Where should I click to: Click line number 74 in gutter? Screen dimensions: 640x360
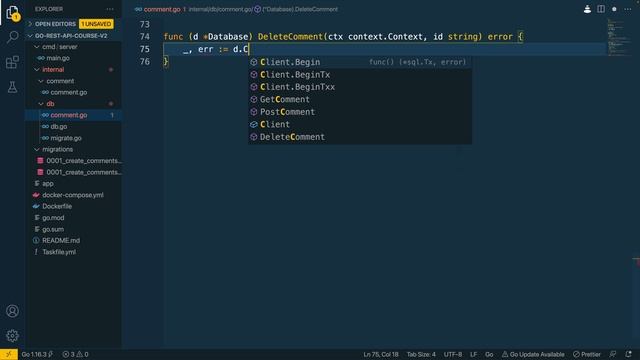[x=144, y=37]
